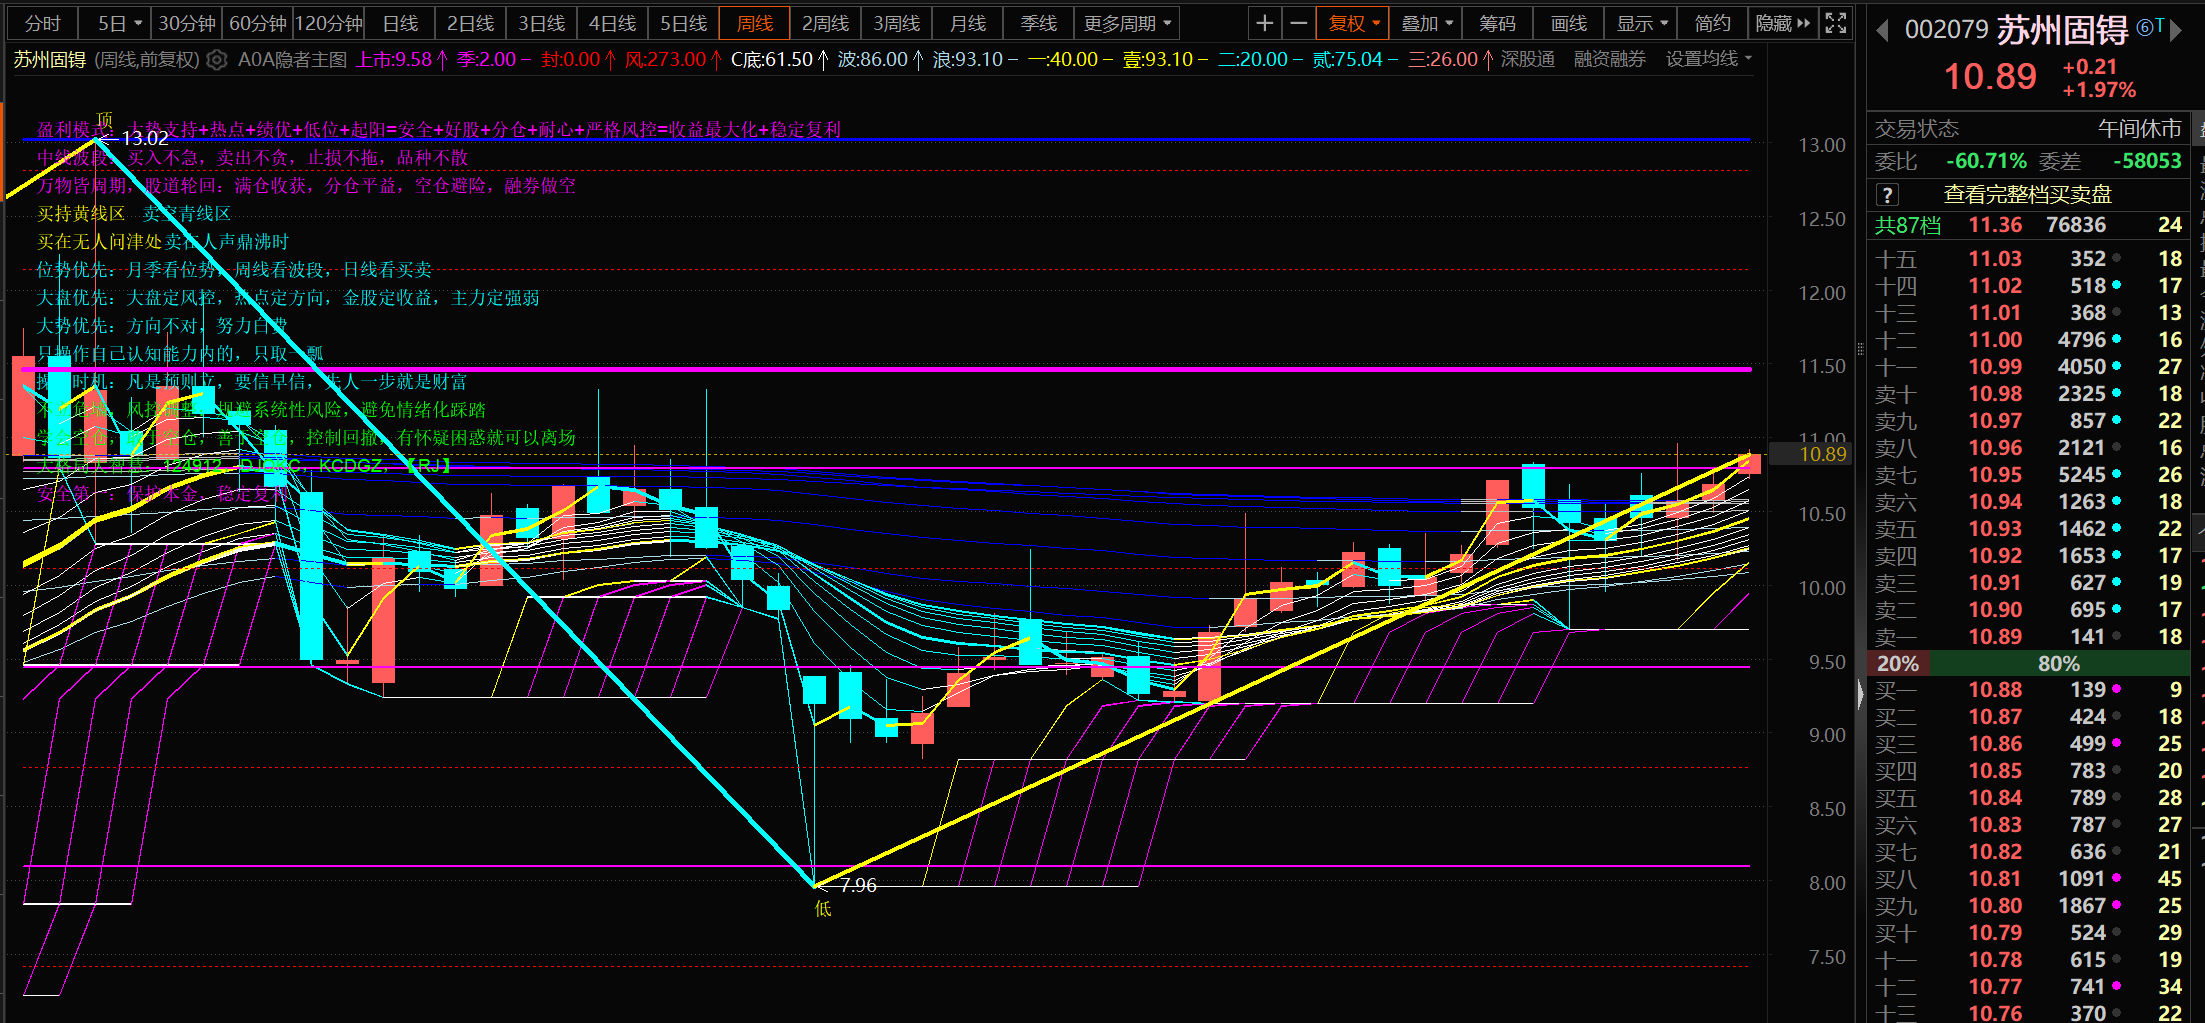Click the magenta dot in 买一 row

tap(2116, 689)
